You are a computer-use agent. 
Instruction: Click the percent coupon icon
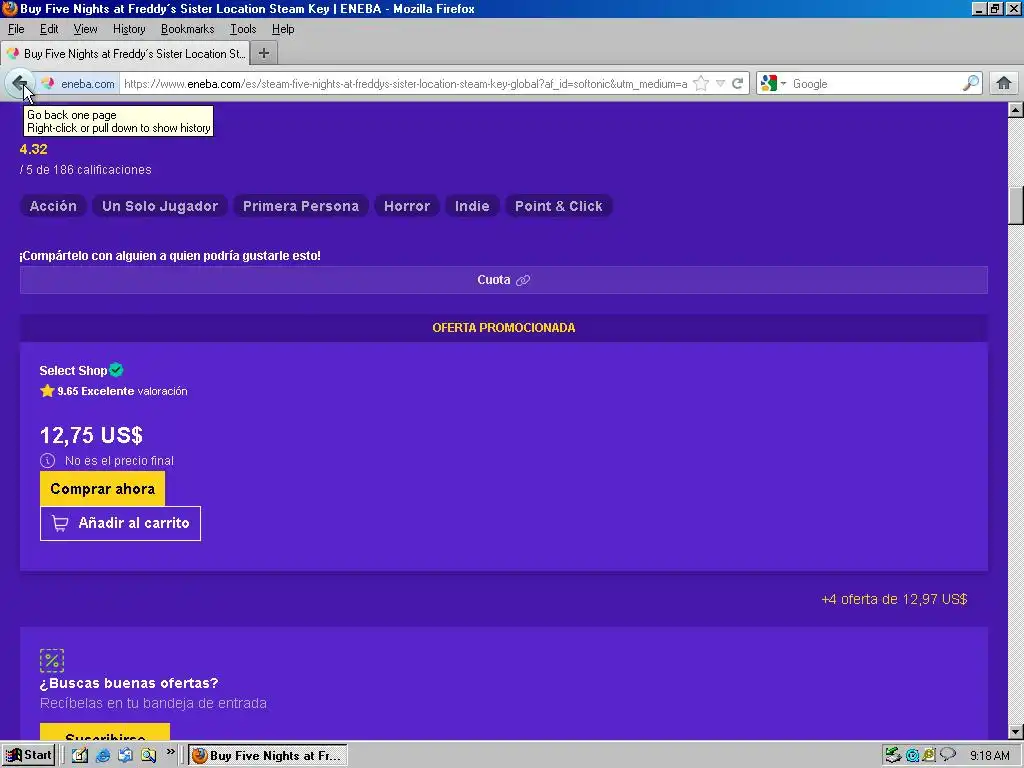[x=52, y=660]
